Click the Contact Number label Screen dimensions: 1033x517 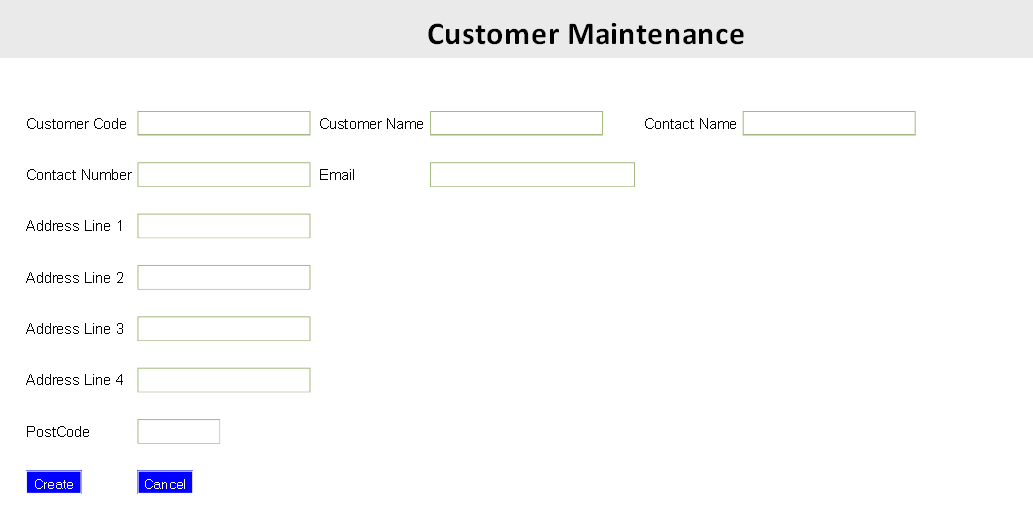tap(79, 175)
